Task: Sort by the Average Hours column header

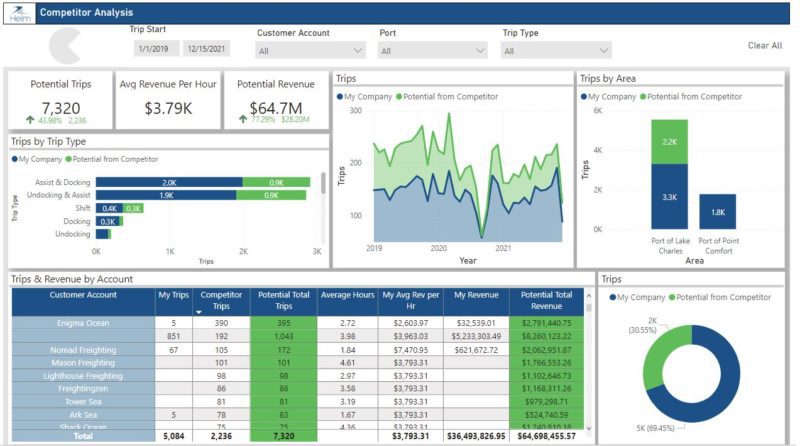Action: (x=346, y=296)
